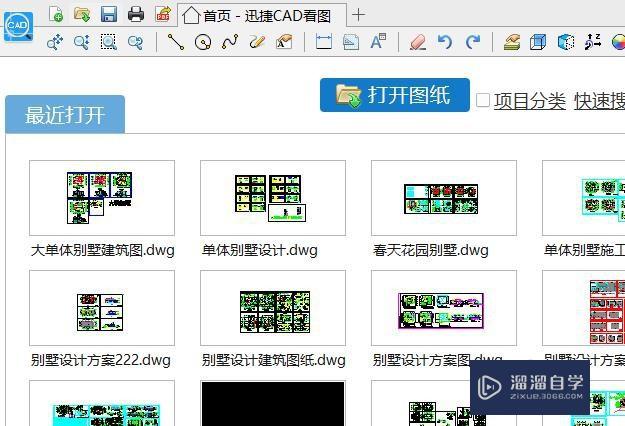
Task: Activate the distance measurement tool
Action: [324, 42]
